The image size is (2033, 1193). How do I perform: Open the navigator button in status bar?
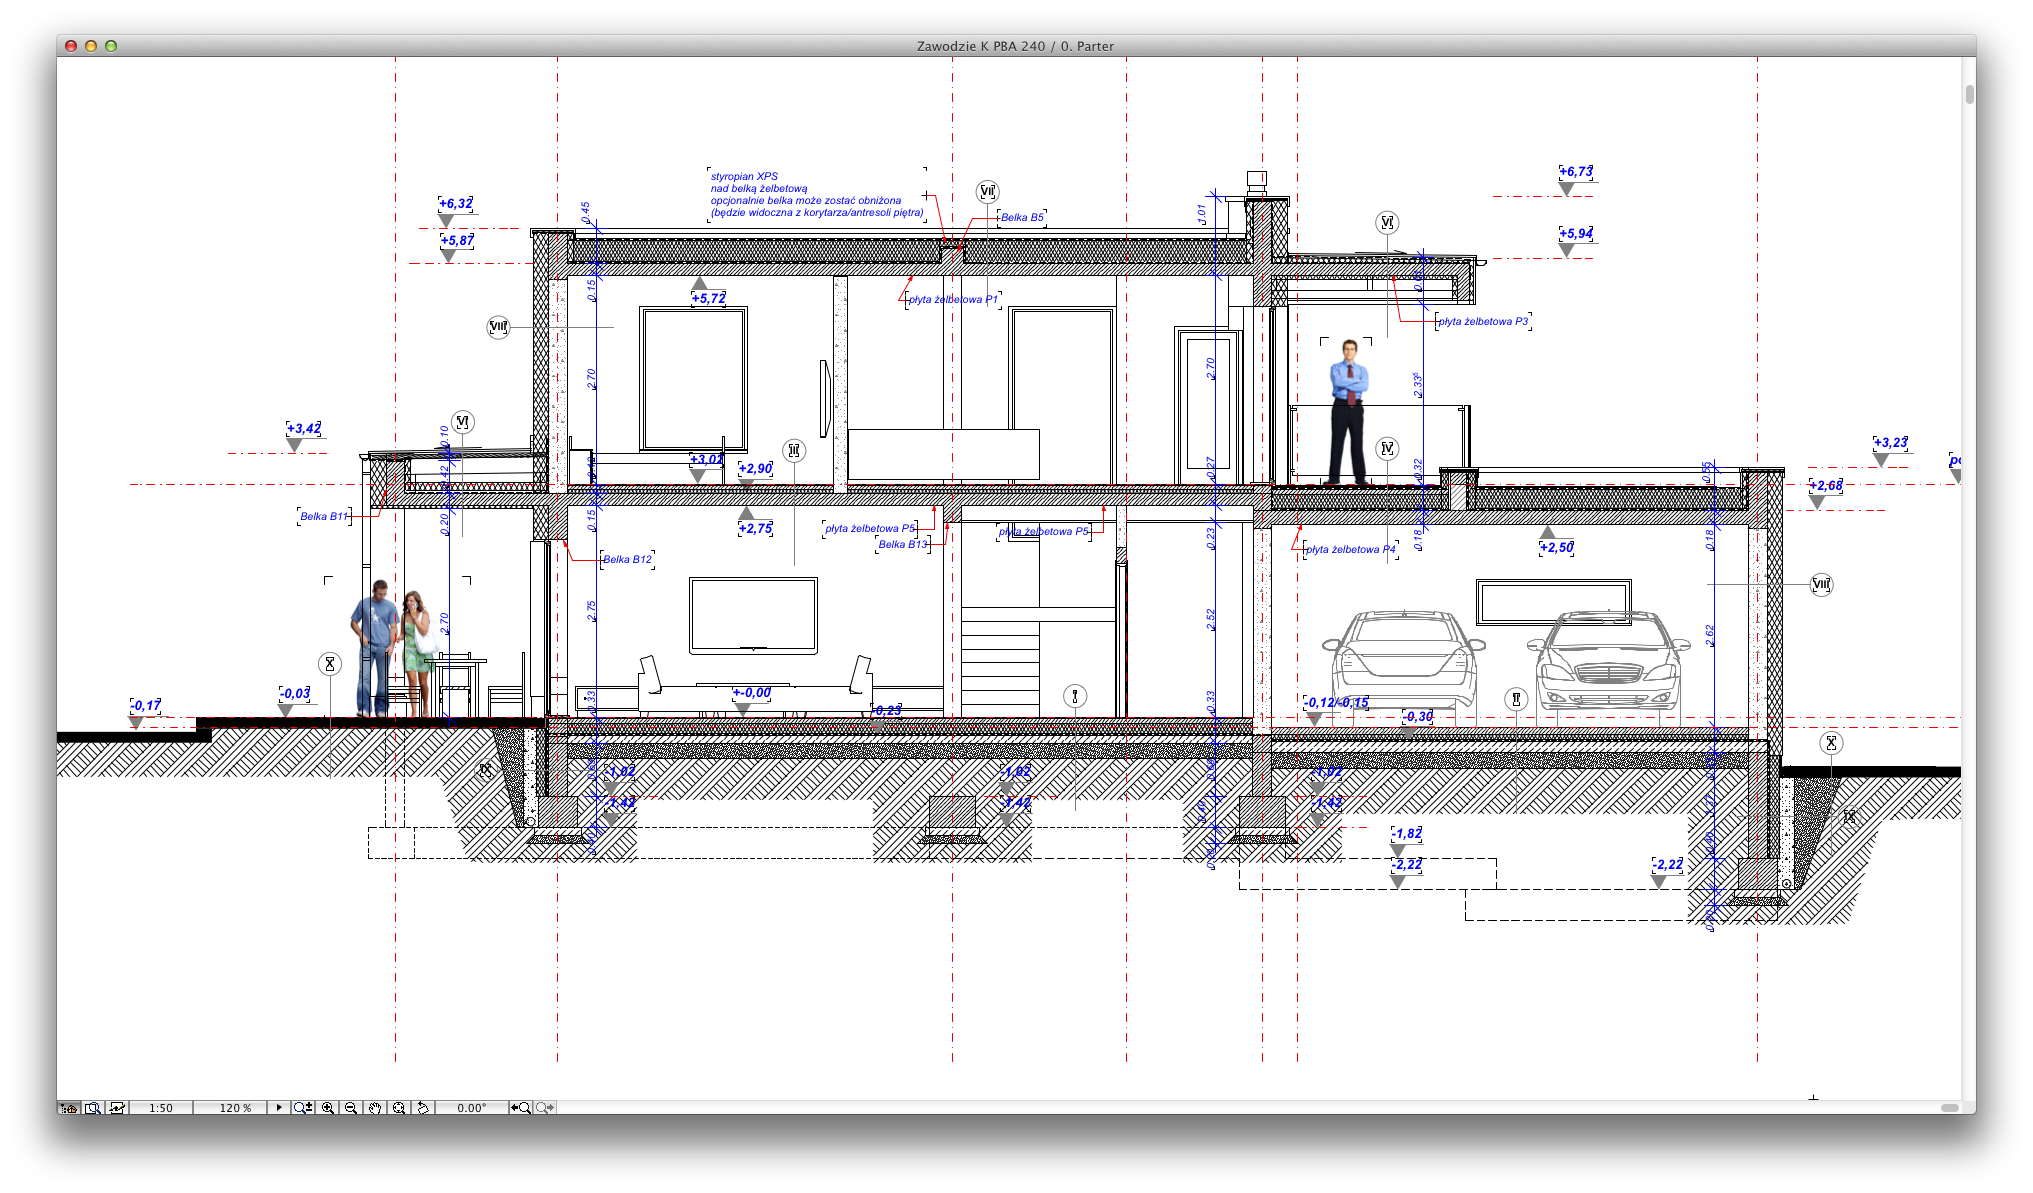tap(68, 1108)
